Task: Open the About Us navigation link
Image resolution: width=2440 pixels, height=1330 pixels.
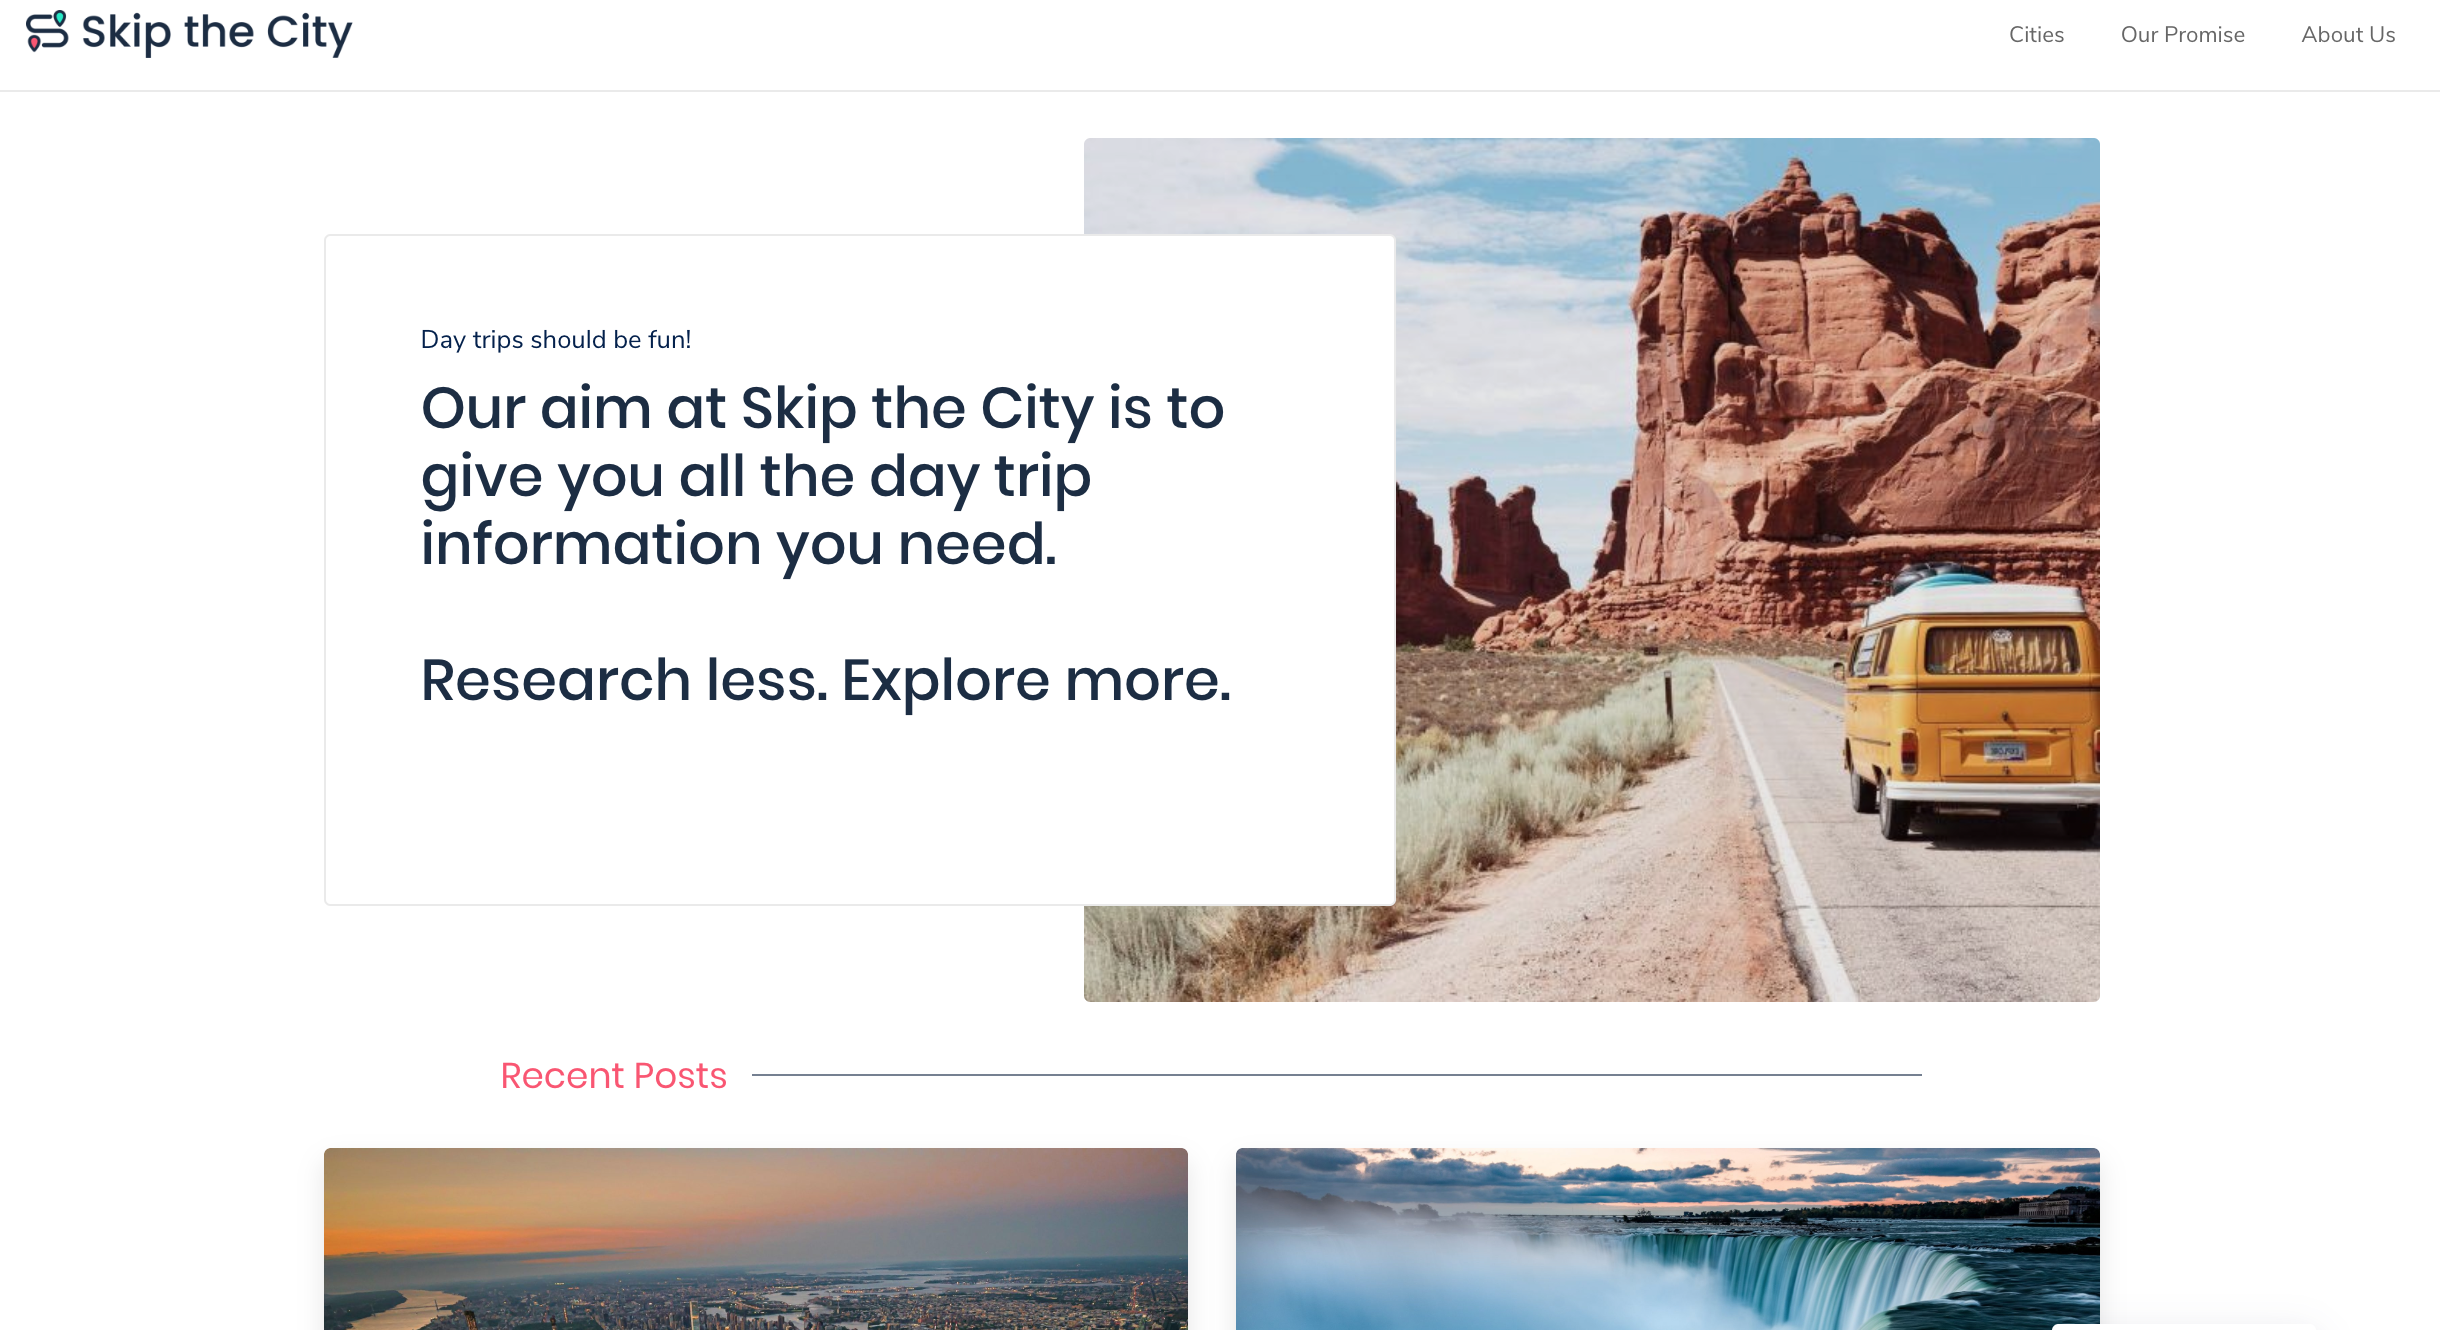Action: click(2348, 35)
